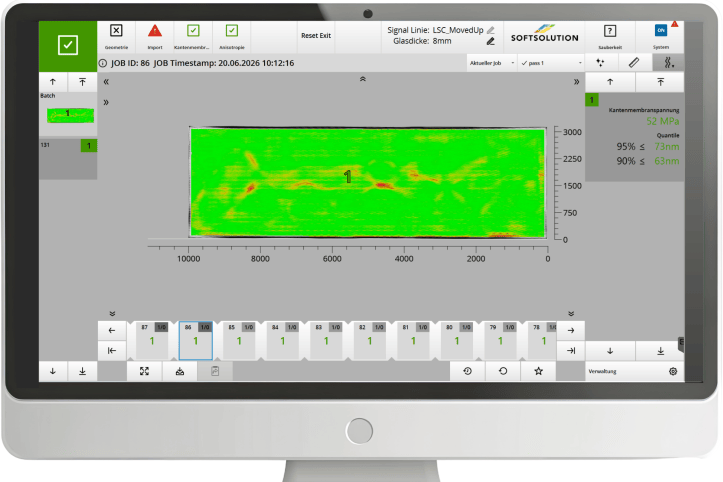The height and width of the screenshot is (482, 723).
Task: Click the star favorite icon
Action: 538,371
